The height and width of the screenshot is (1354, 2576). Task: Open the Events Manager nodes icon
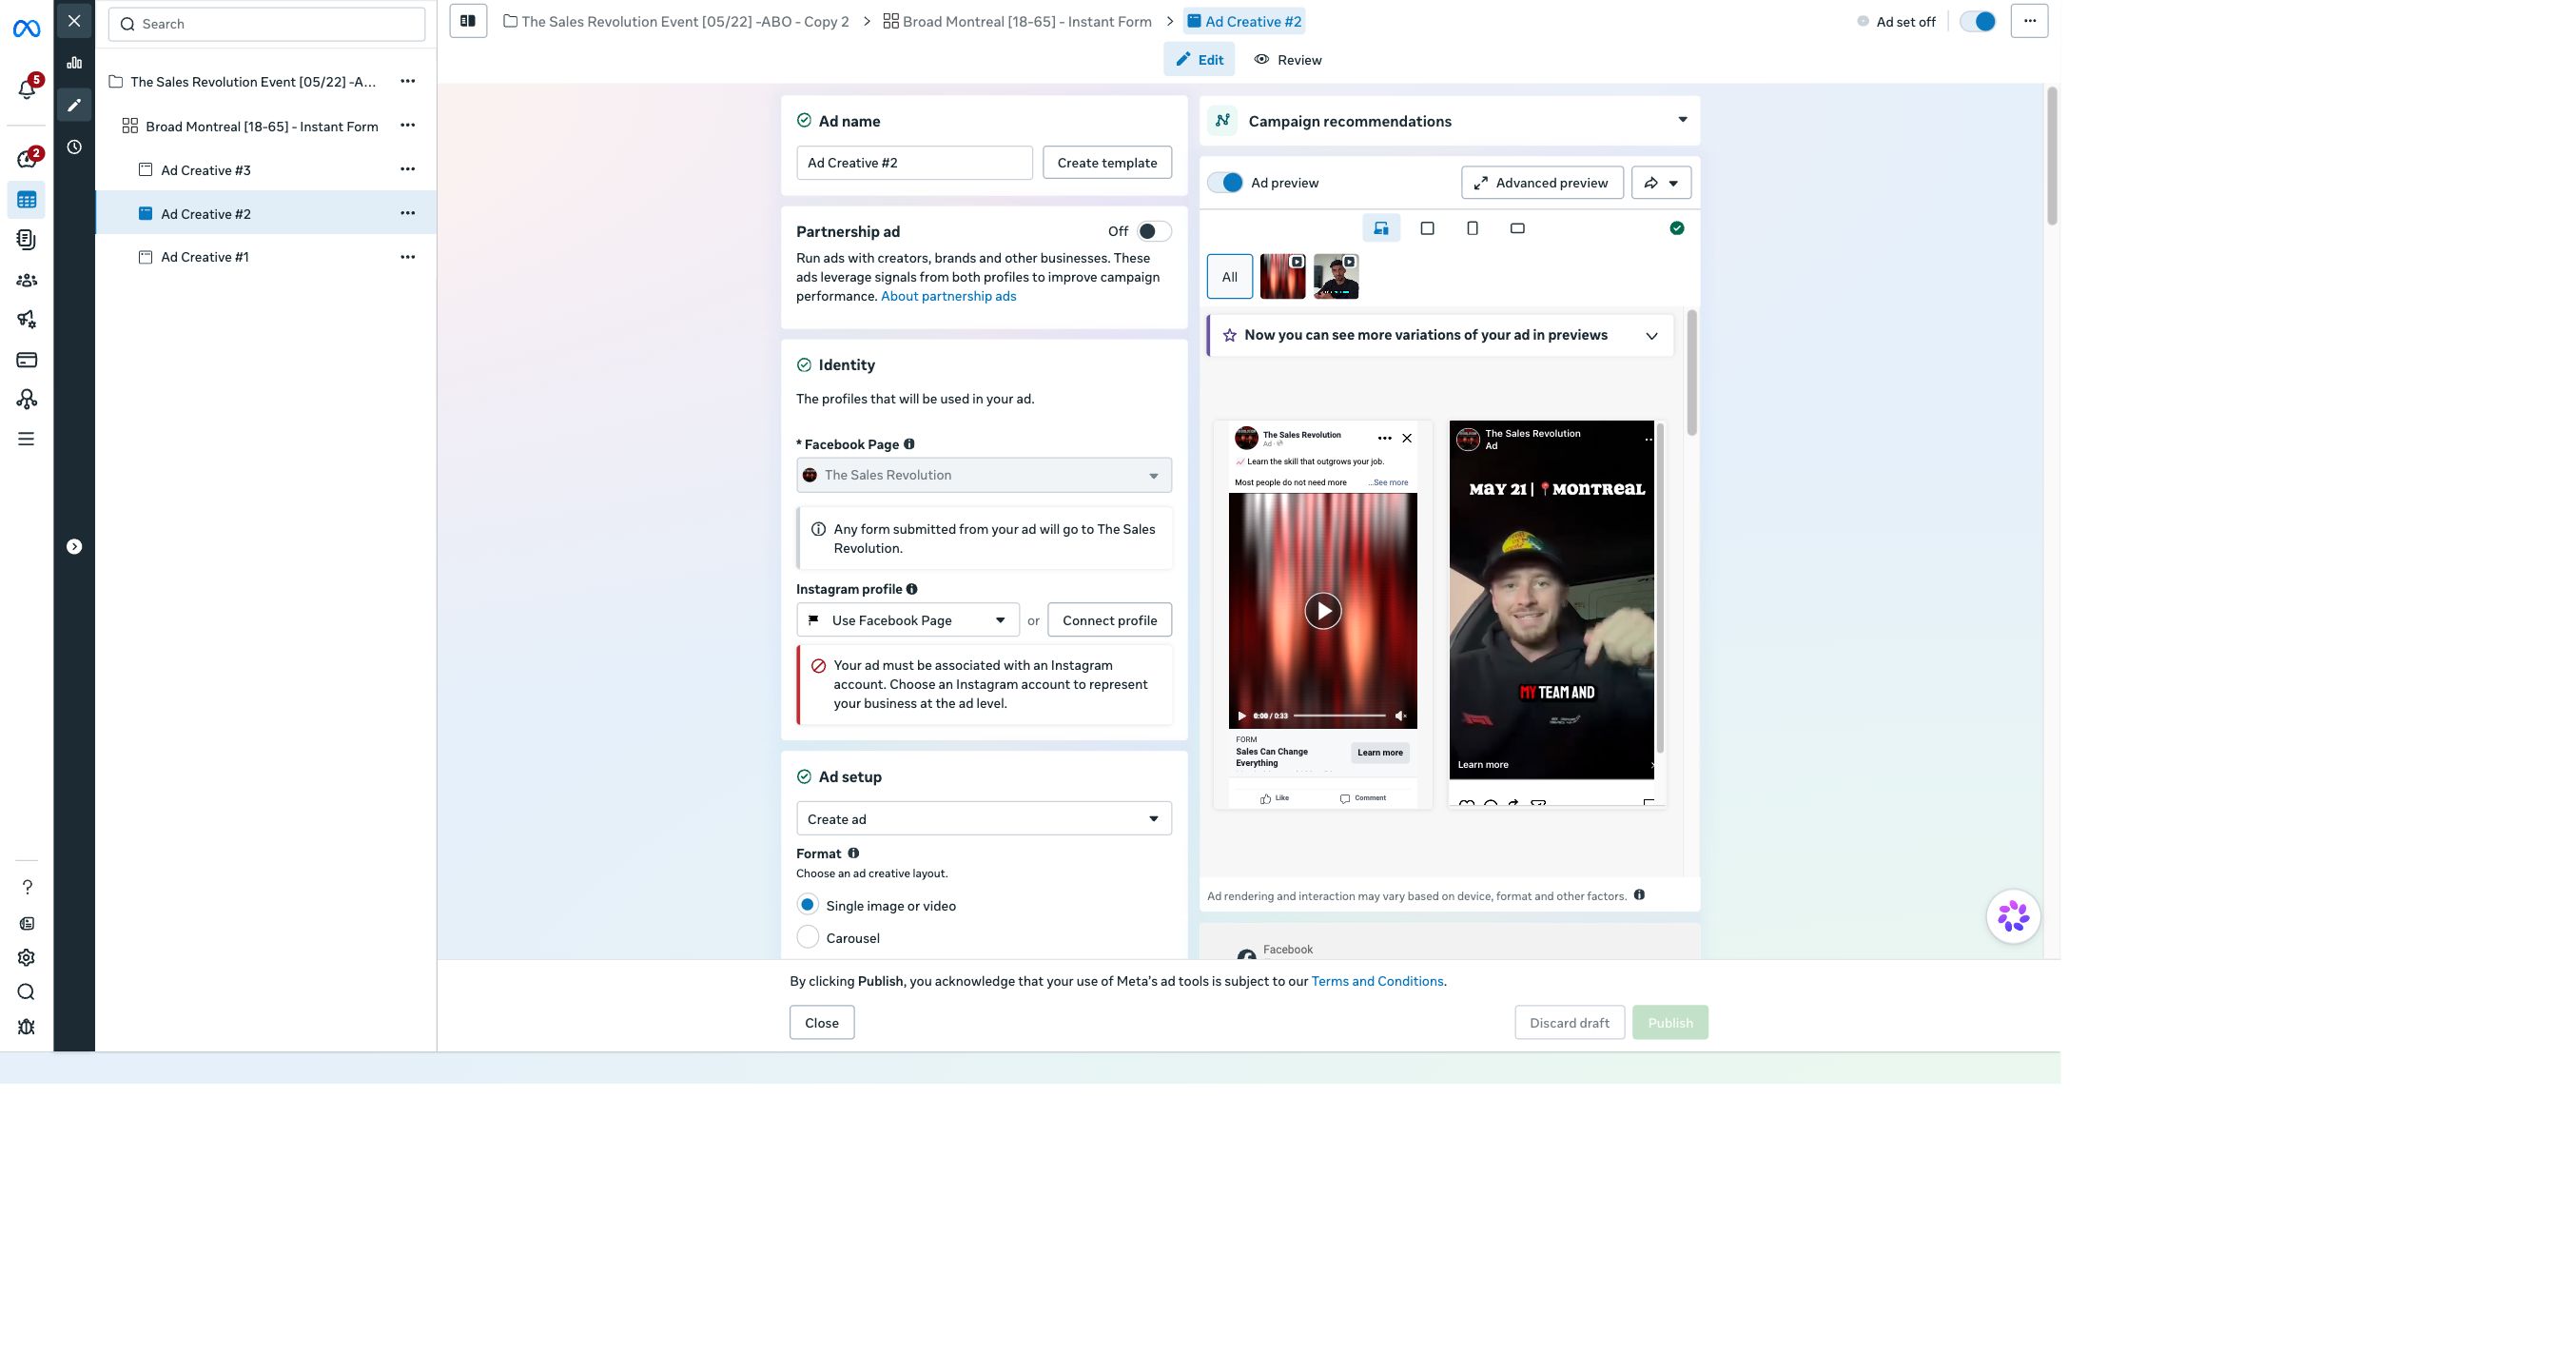[x=27, y=400]
